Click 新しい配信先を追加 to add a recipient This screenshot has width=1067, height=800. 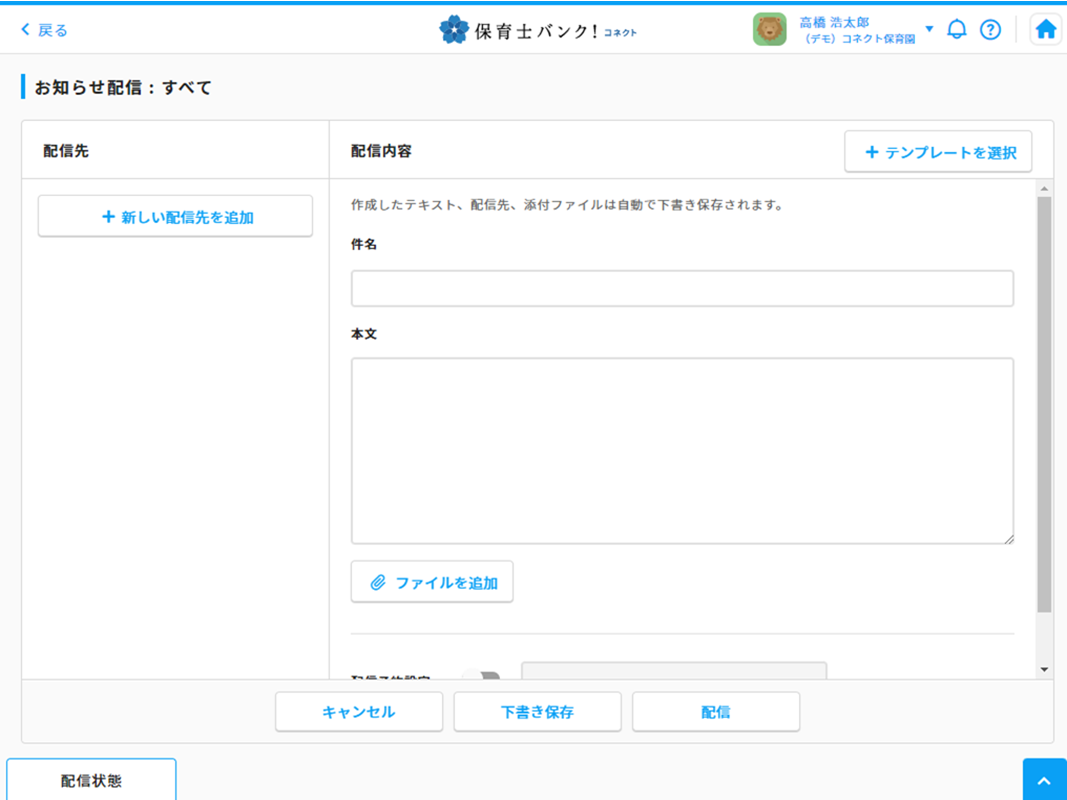175,216
